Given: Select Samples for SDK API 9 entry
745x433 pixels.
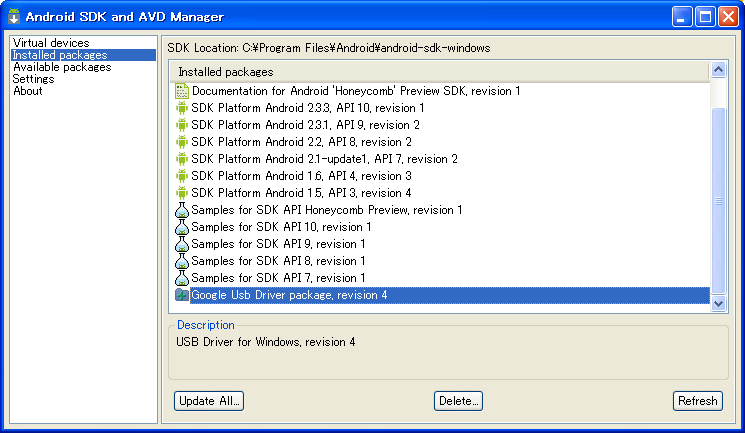Looking at the screenshot, I should tap(278, 244).
